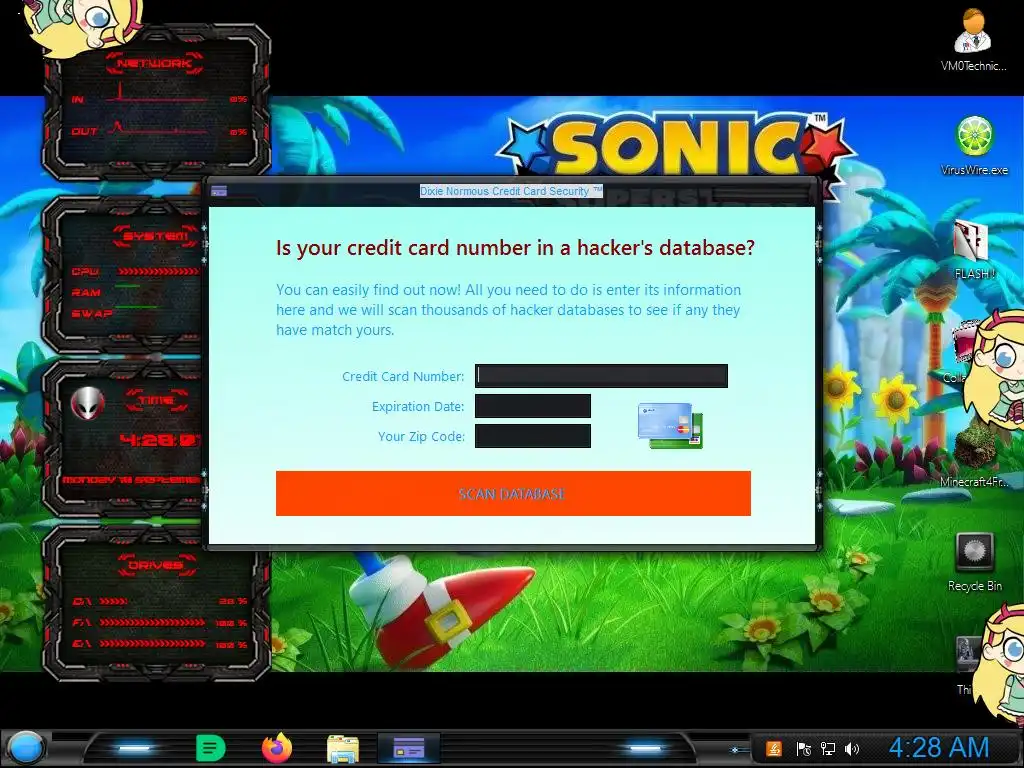Screen dimensions: 1024x768
Task: Click the Star Butterfly sticker at top-left corner
Action: click(82, 26)
